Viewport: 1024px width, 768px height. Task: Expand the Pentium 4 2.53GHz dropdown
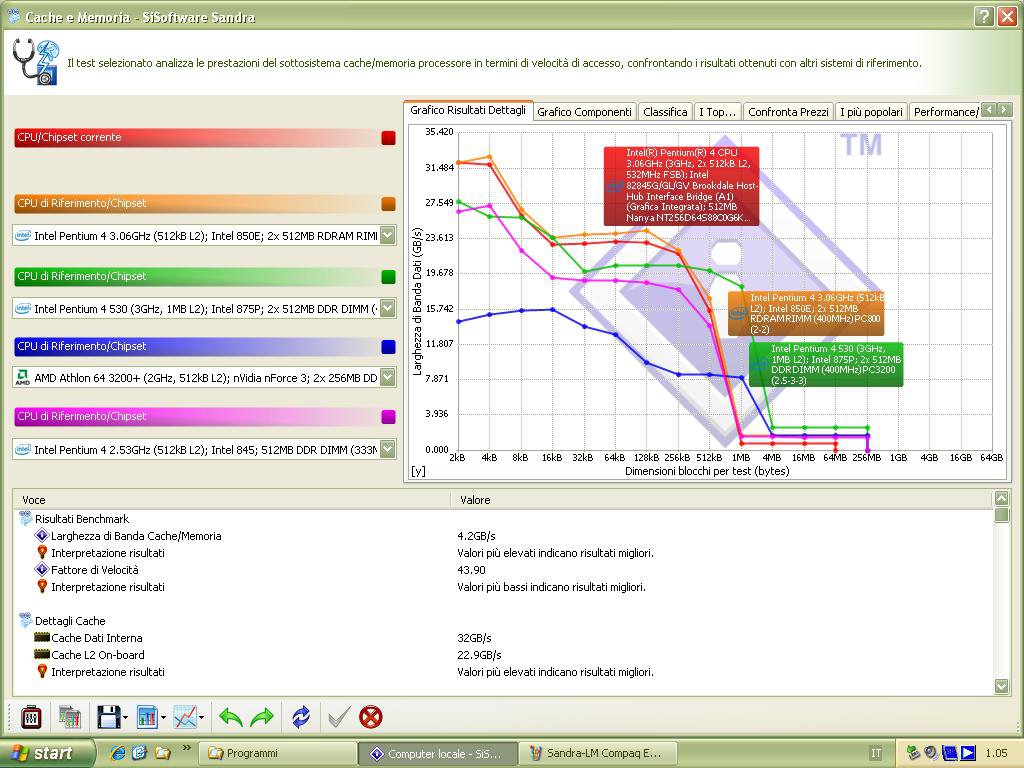(387, 450)
